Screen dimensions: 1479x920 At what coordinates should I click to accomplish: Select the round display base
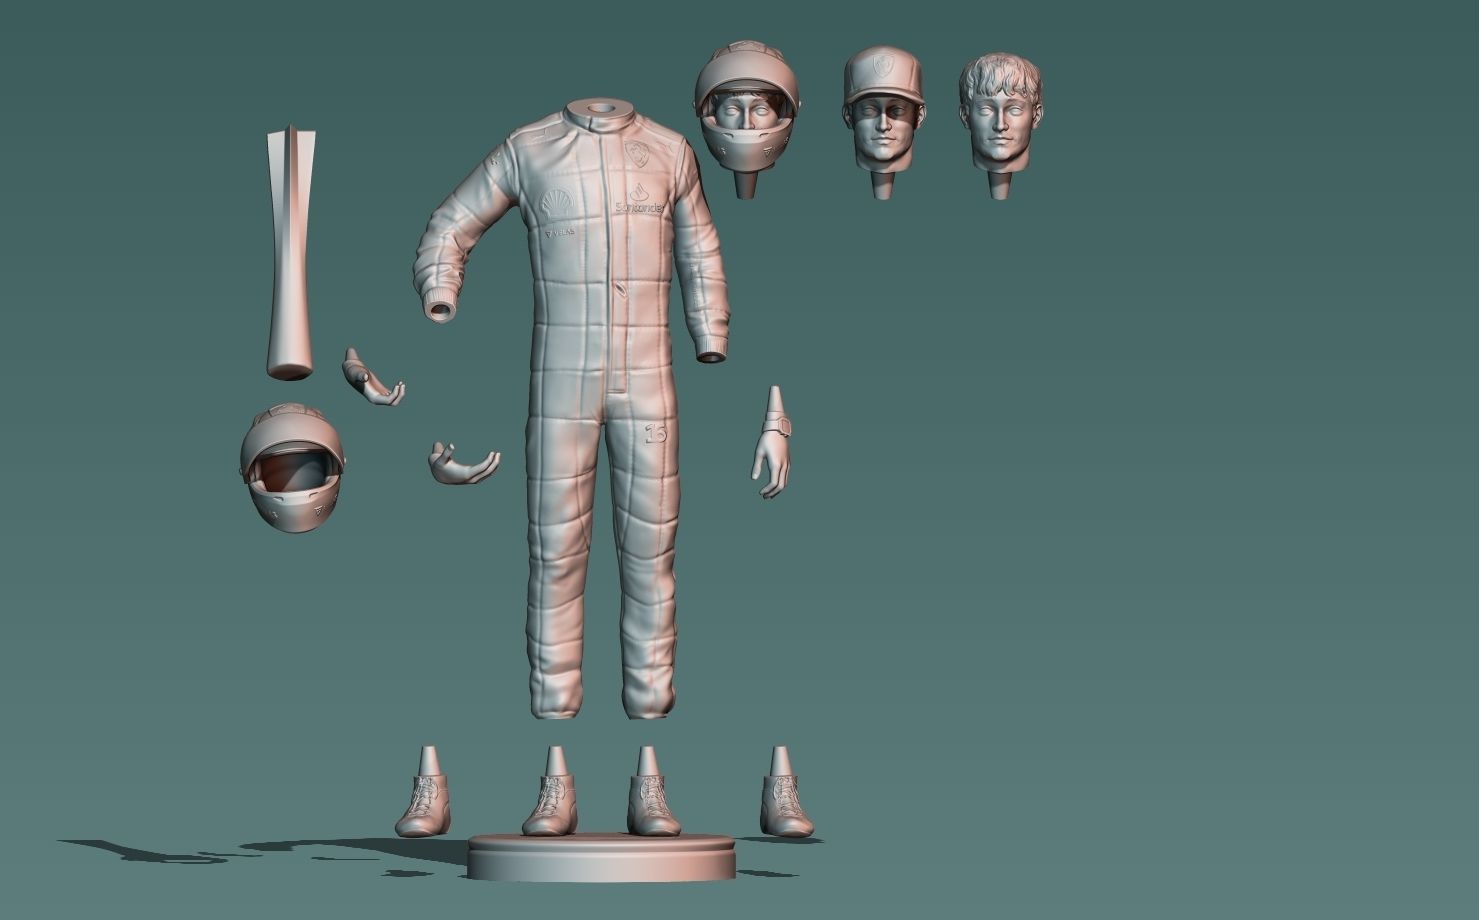tap(602, 858)
